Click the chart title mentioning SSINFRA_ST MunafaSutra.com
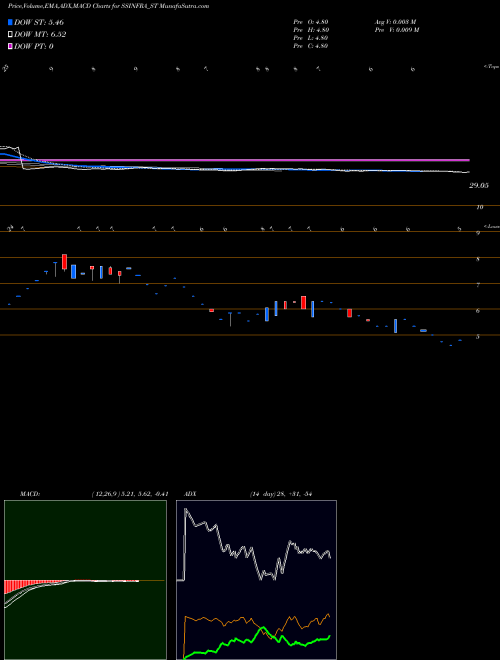The image size is (500, 660). (109, 6)
